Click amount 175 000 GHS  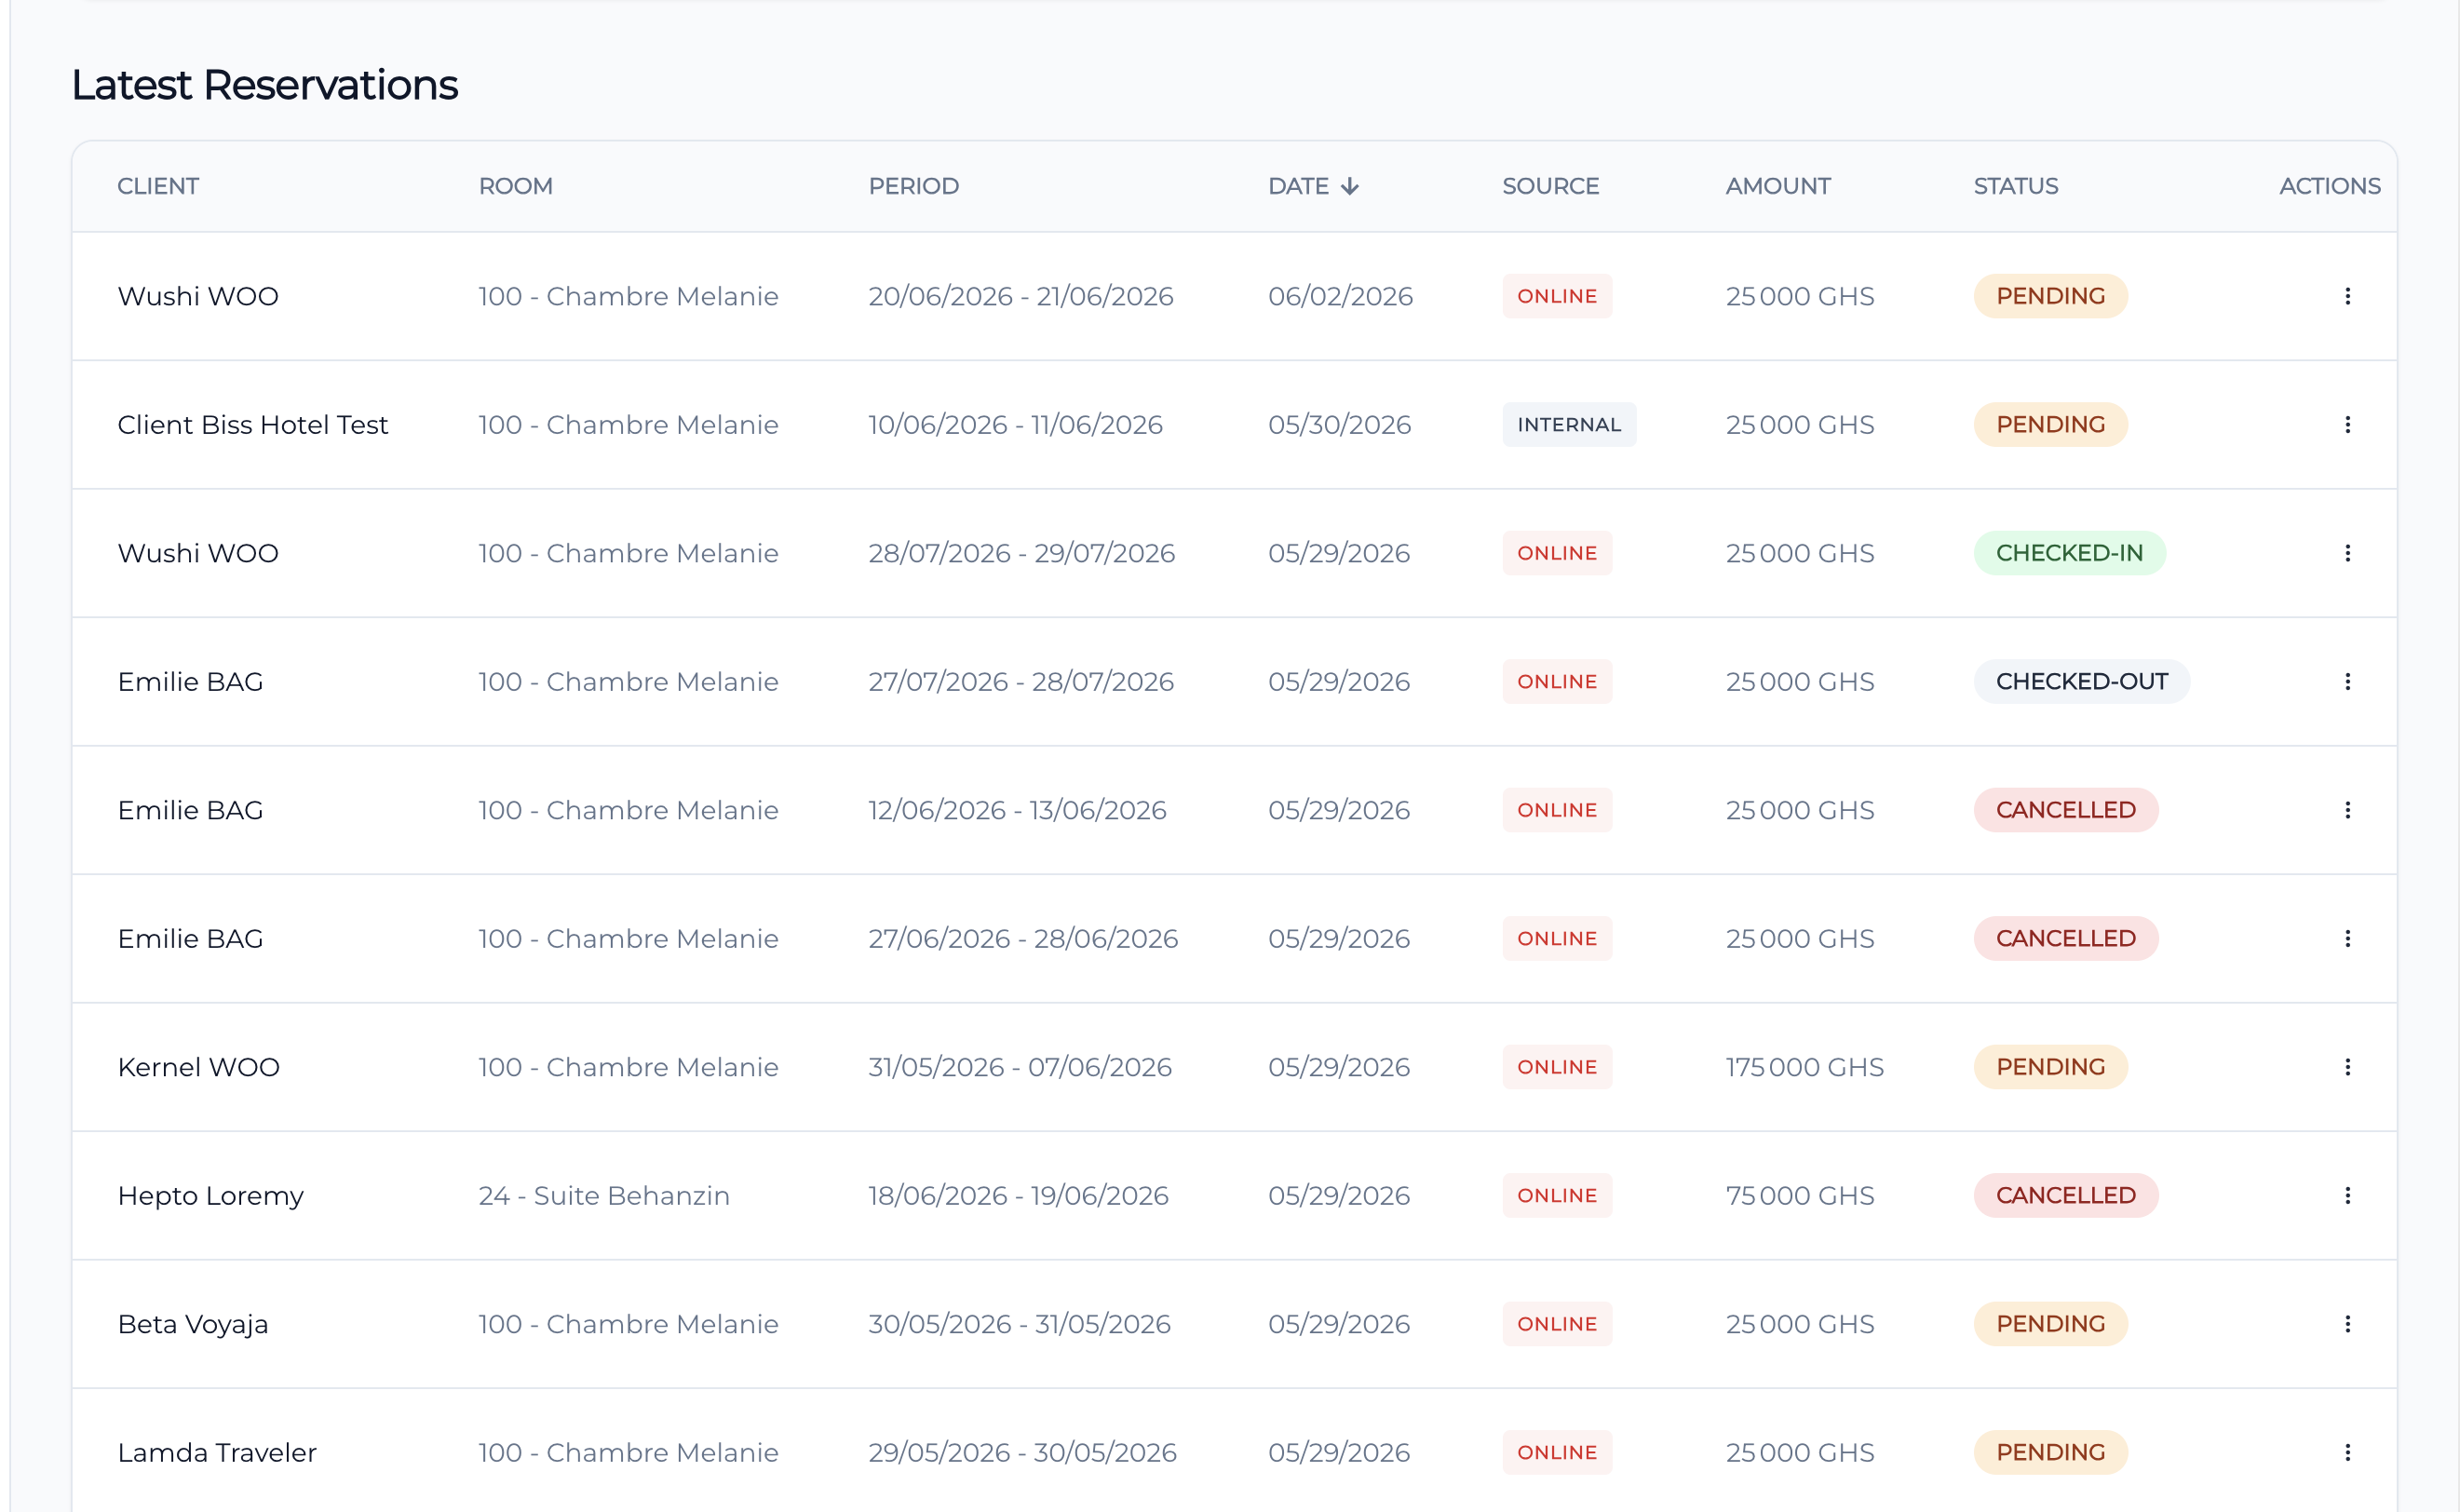pos(1805,1067)
